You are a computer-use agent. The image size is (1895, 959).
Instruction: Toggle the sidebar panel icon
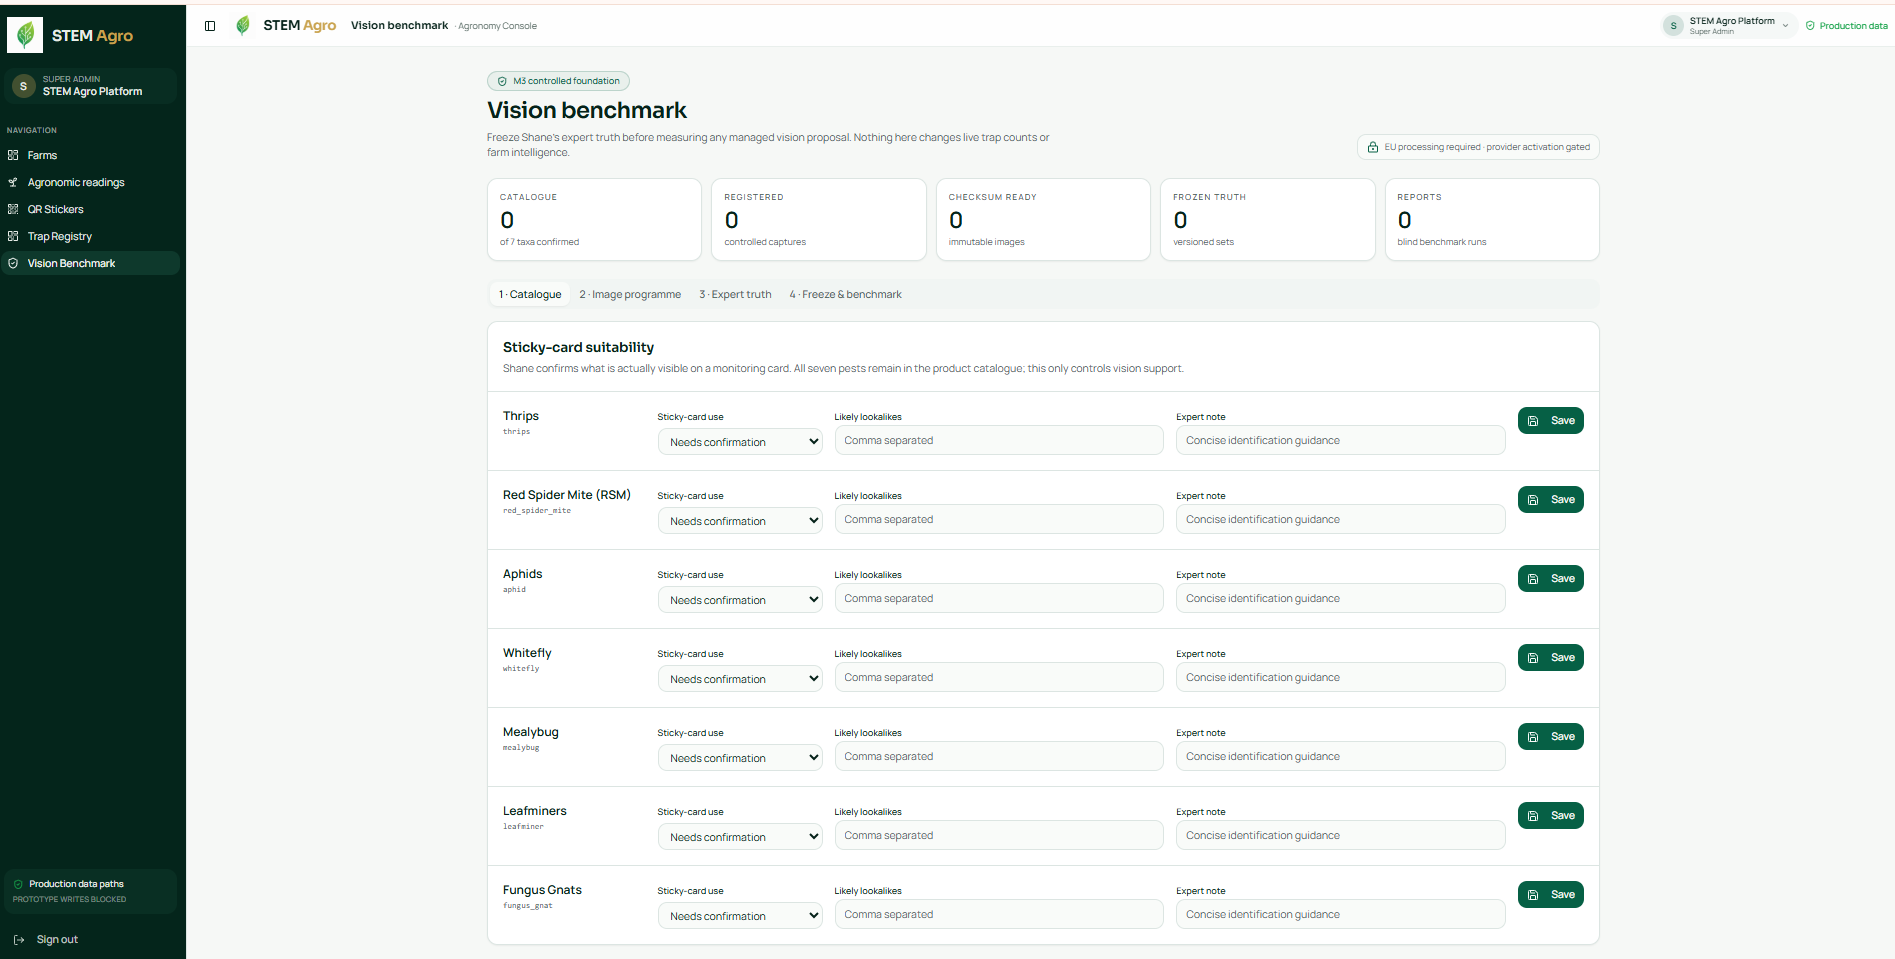[x=210, y=26]
